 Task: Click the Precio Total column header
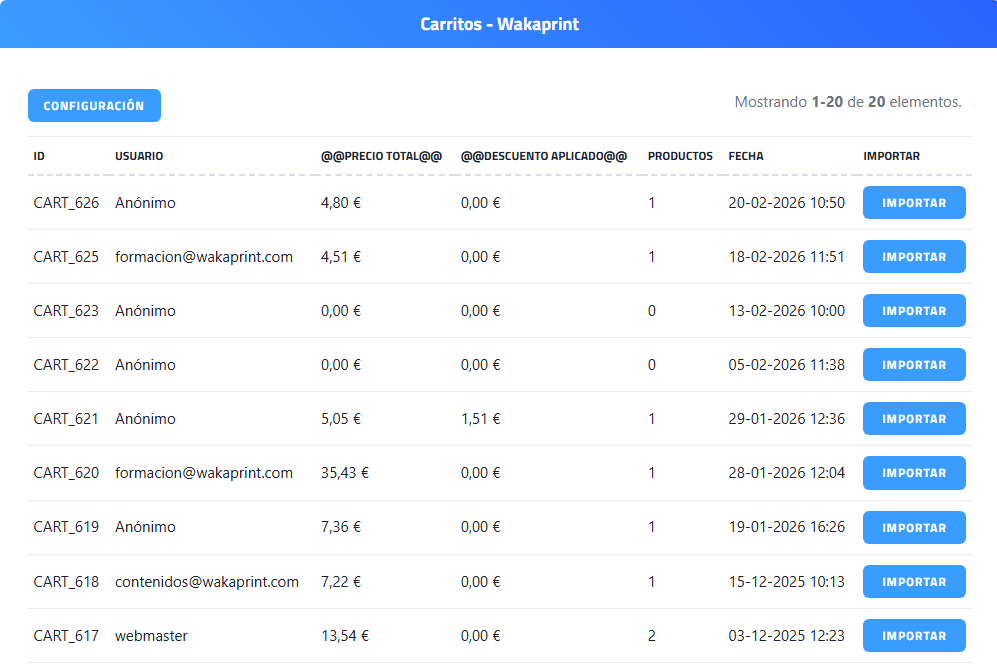click(x=381, y=156)
